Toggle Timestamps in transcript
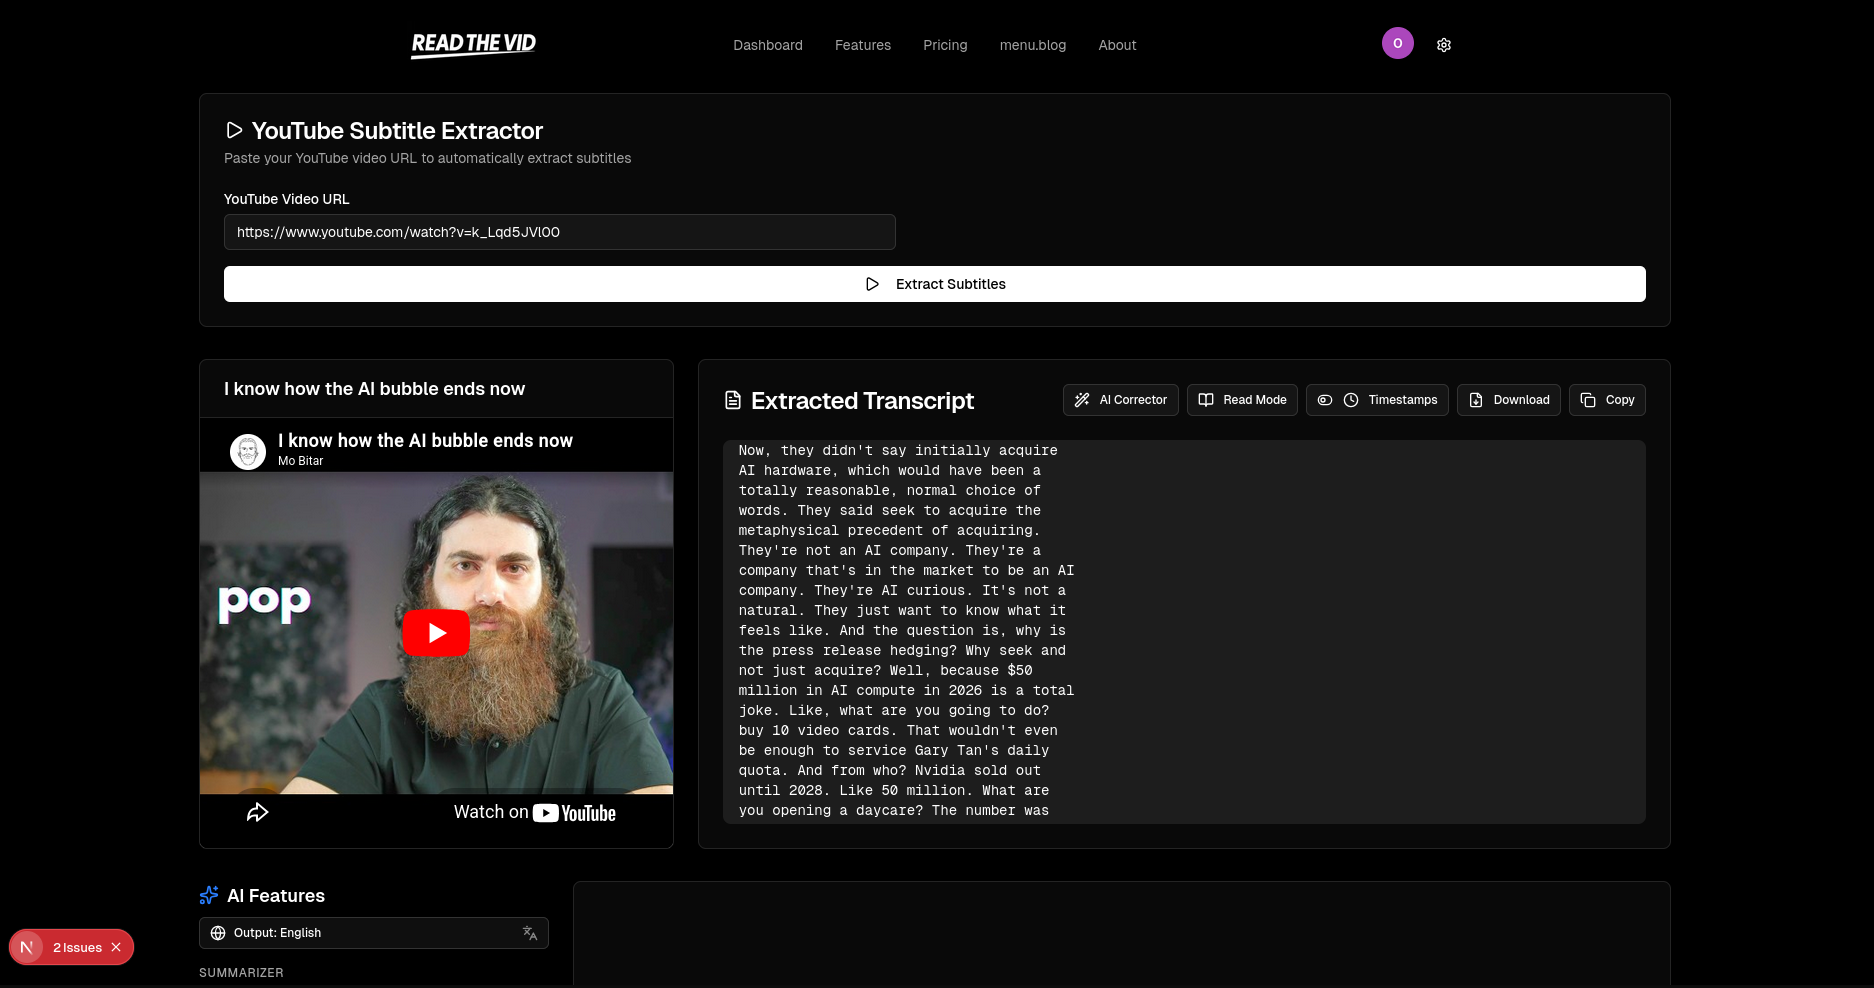Image resolution: width=1874 pixels, height=988 pixels. 1377,400
